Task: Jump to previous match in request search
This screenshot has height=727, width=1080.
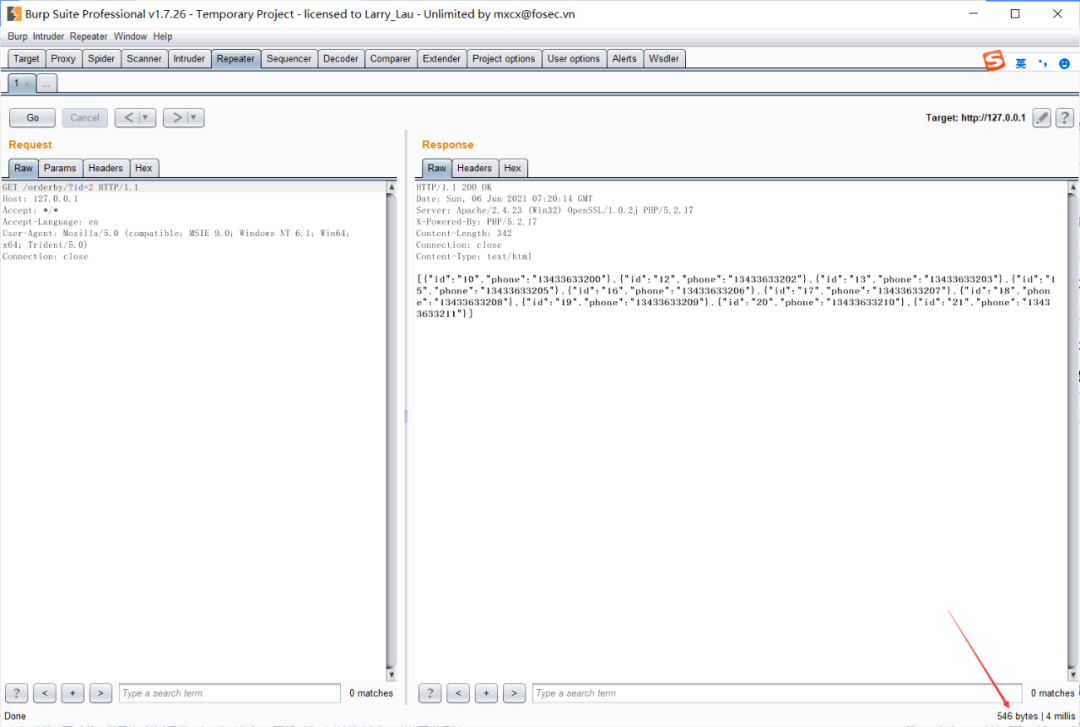Action: point(45,693)
